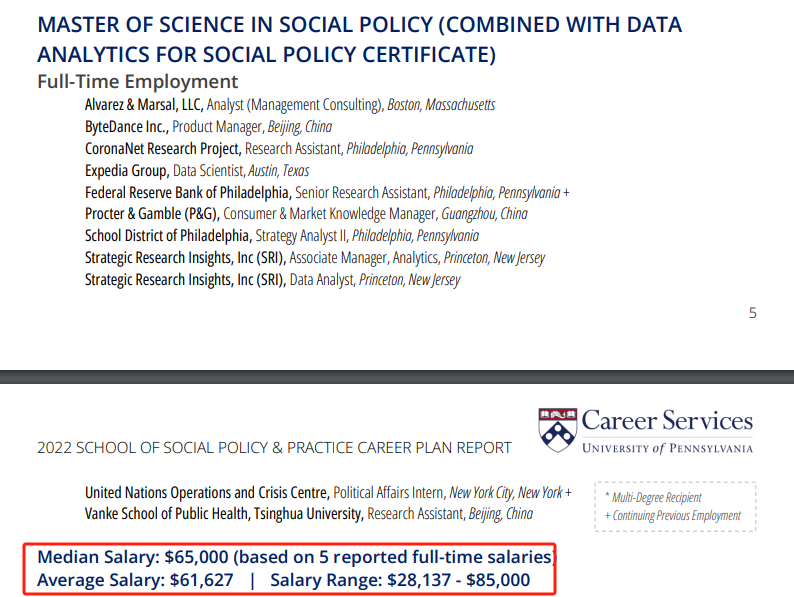Select the ByteDance Inc. Product Manager line
The image size is (794, 597).
[208, 127]
